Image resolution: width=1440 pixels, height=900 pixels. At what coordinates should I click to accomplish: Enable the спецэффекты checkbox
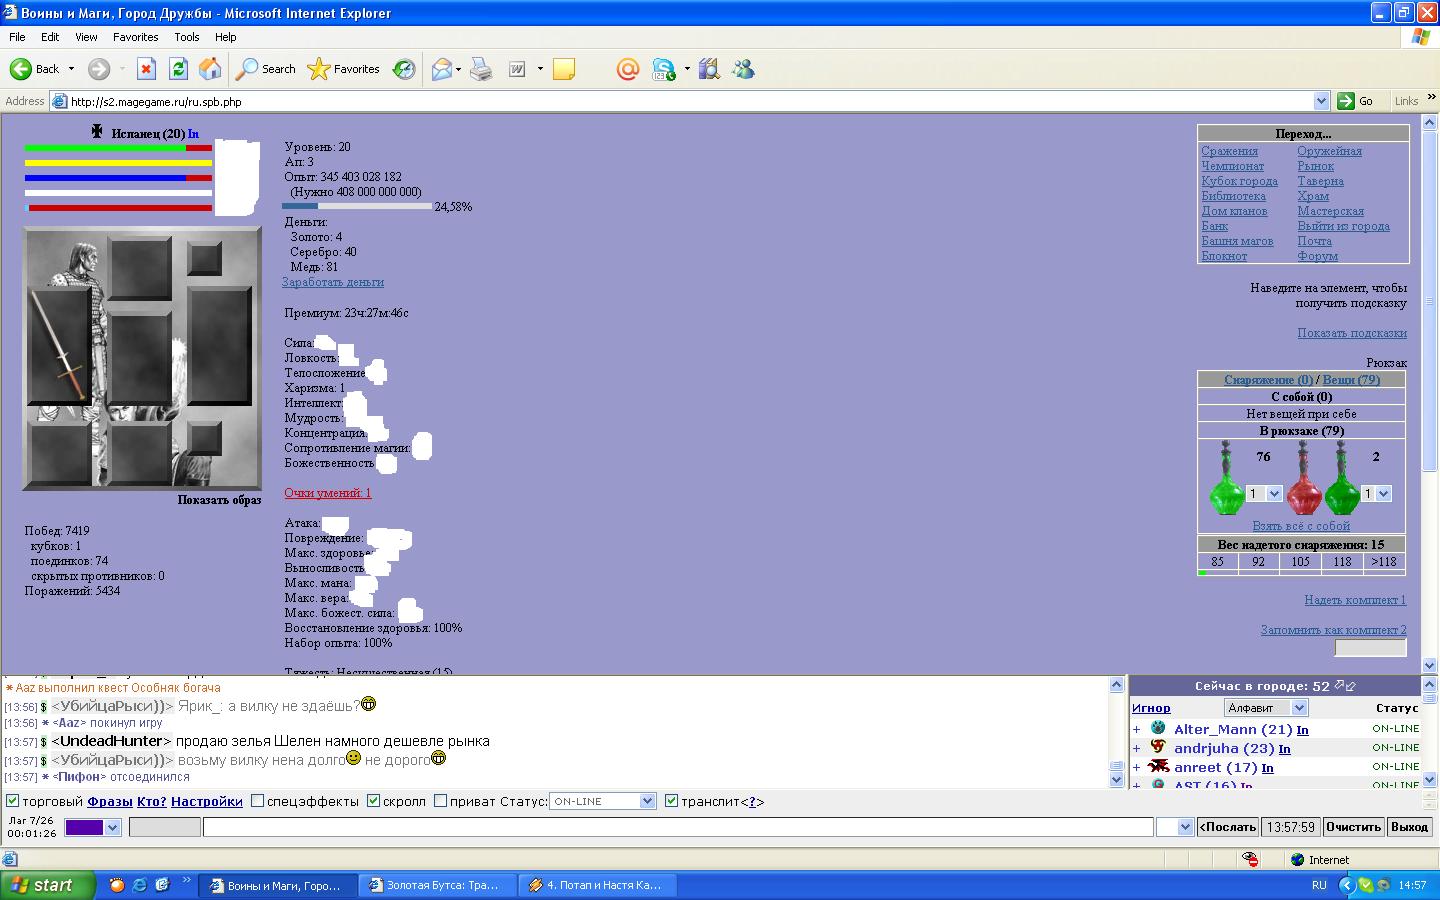[257, 801]
